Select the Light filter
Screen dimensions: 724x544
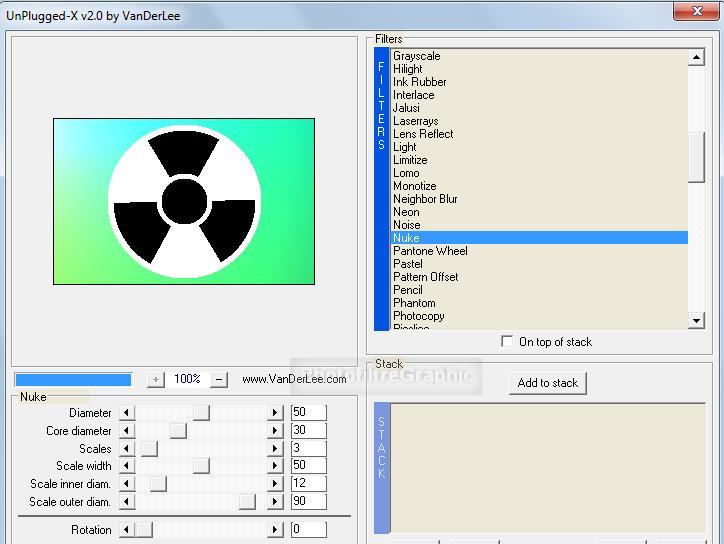(x=539, y=147)
